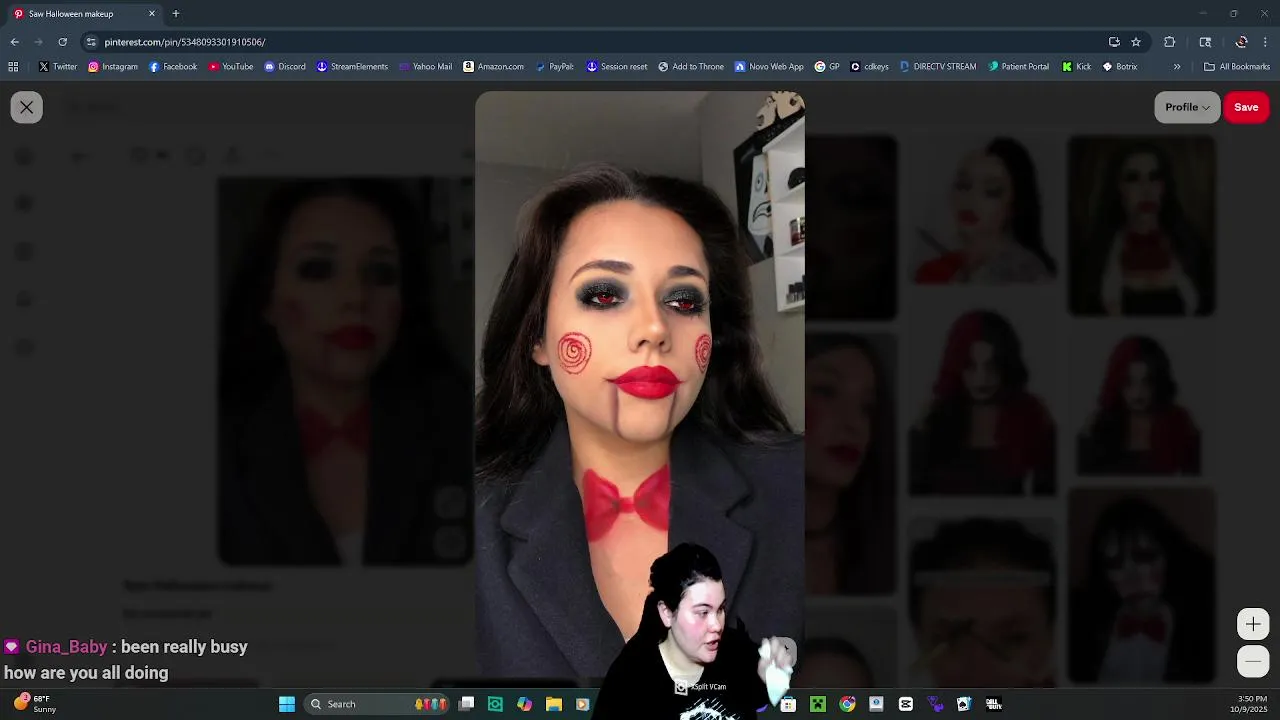Image resolution: width=1280 pixels, height=720 pixels.
Task: Open the DIRECTV STREAM bookmark
Action: 938,67
